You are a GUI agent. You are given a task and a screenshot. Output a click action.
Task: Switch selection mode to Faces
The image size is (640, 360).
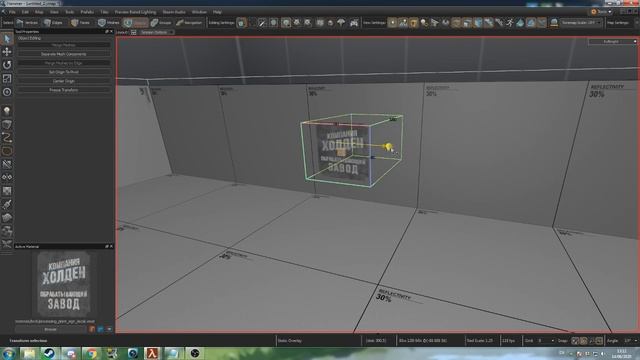(81, 23)
